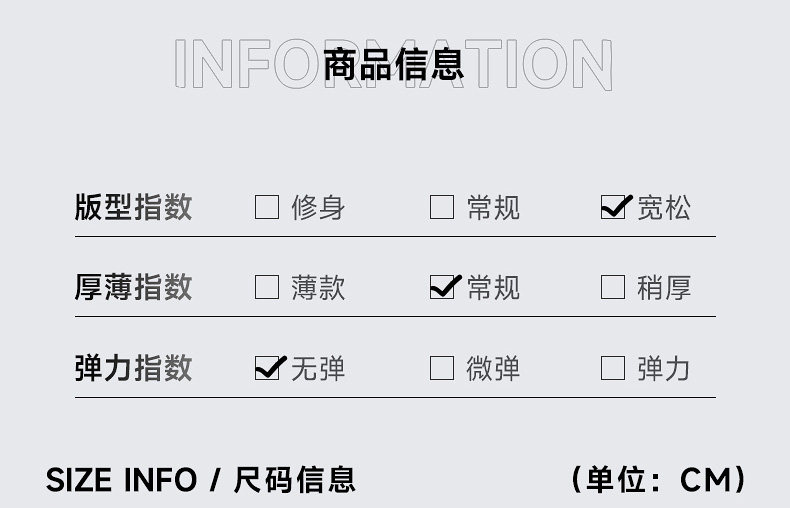Tick the 薄款 checkbox

pyautogui.click(x=267, y=288)
